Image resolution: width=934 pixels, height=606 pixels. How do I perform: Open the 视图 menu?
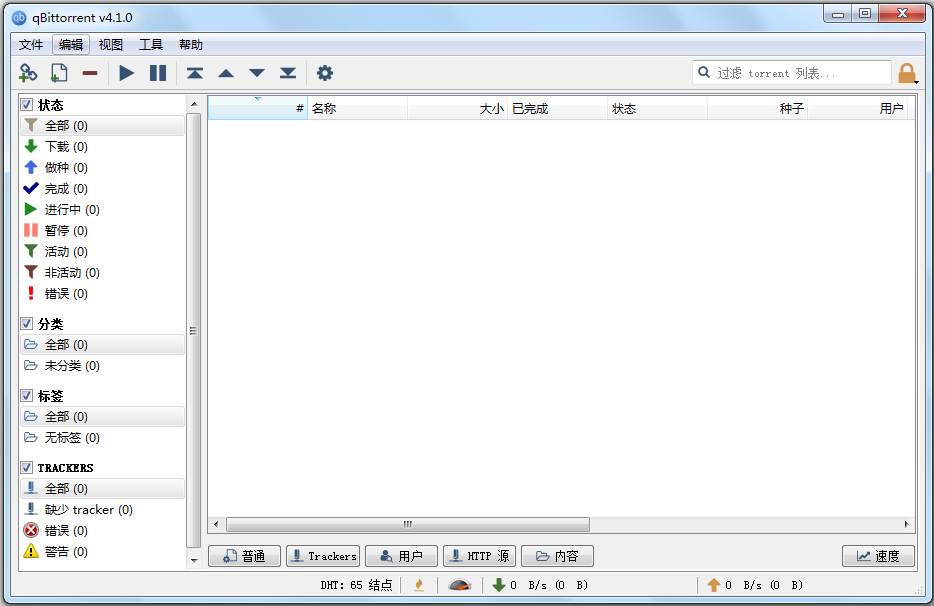(111, 45)
